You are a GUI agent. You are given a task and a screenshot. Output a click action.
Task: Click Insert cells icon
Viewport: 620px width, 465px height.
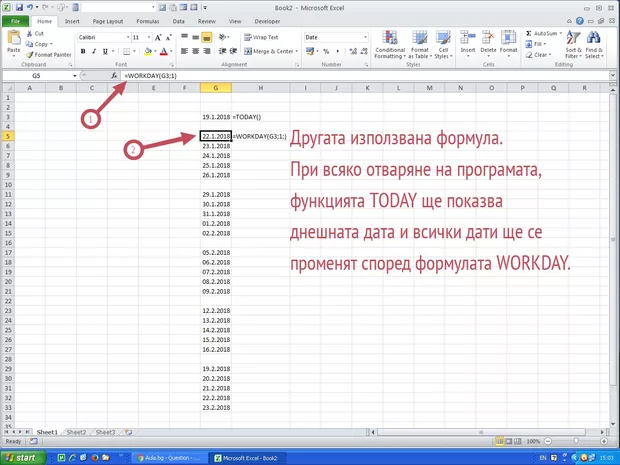pyautogui.click(x=468, y=38)
